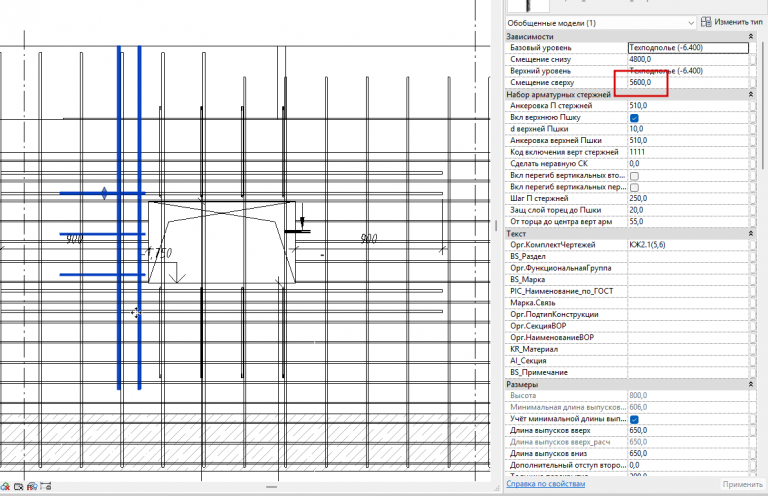The width and height of the screenshot is (768, 496).
Task: Collapse the Зависимости section
Action: [750, 36]
